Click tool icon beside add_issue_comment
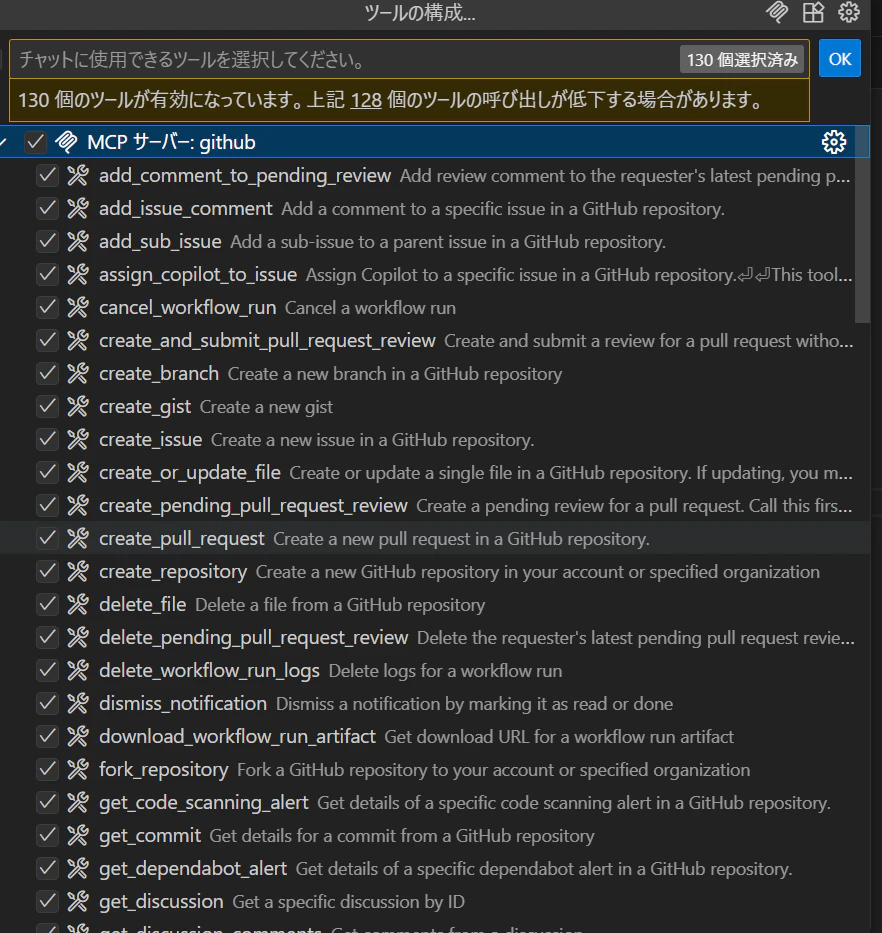The height and width of the screenshot is (933, 882). 78,208
